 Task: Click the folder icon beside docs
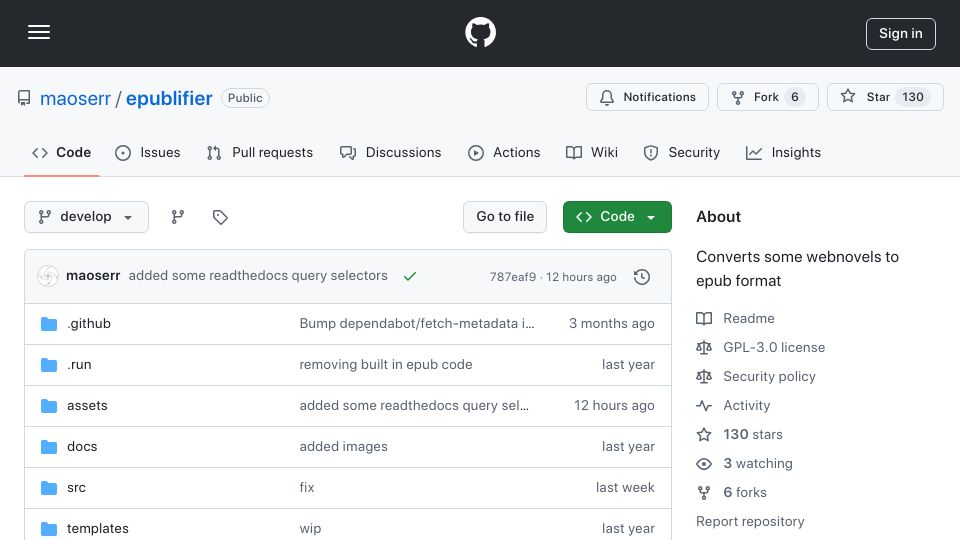[x=49, y=446]
